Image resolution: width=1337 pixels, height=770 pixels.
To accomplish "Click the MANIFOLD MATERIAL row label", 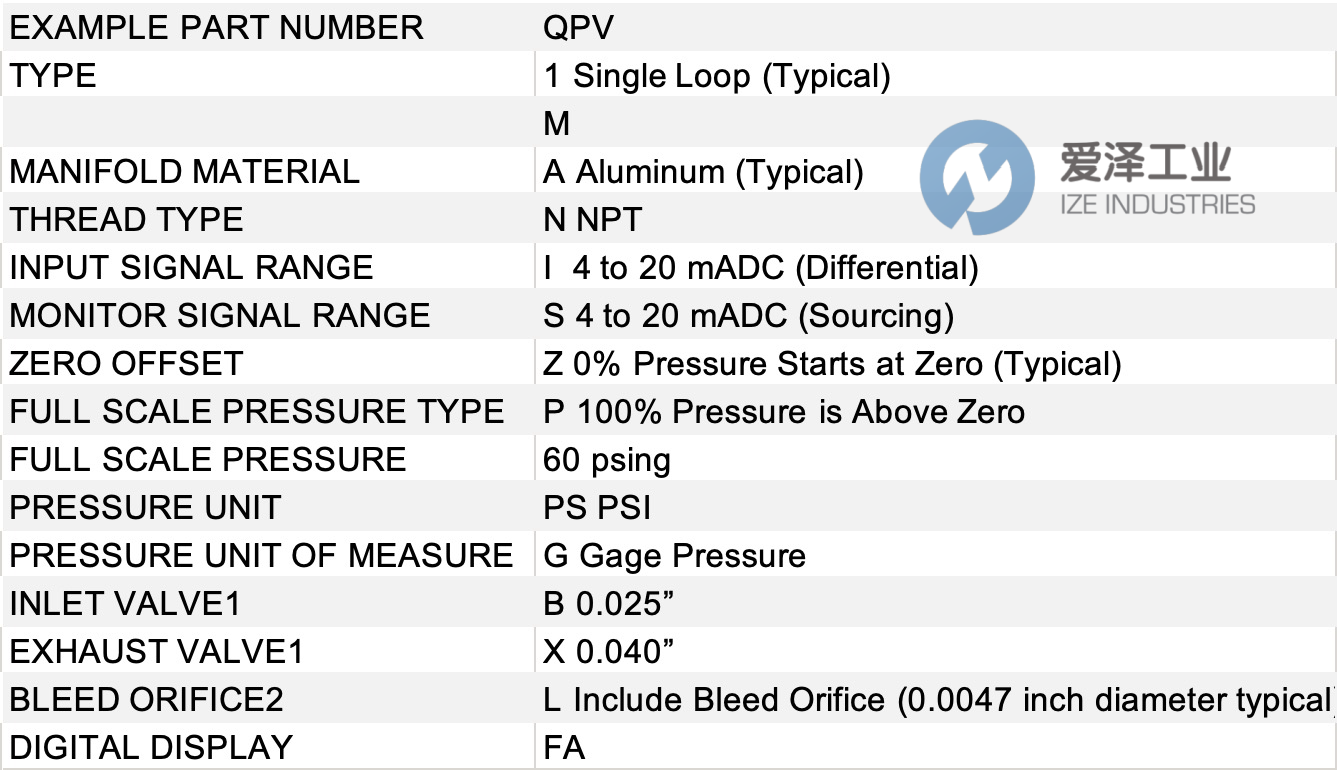I will [184, 171].
